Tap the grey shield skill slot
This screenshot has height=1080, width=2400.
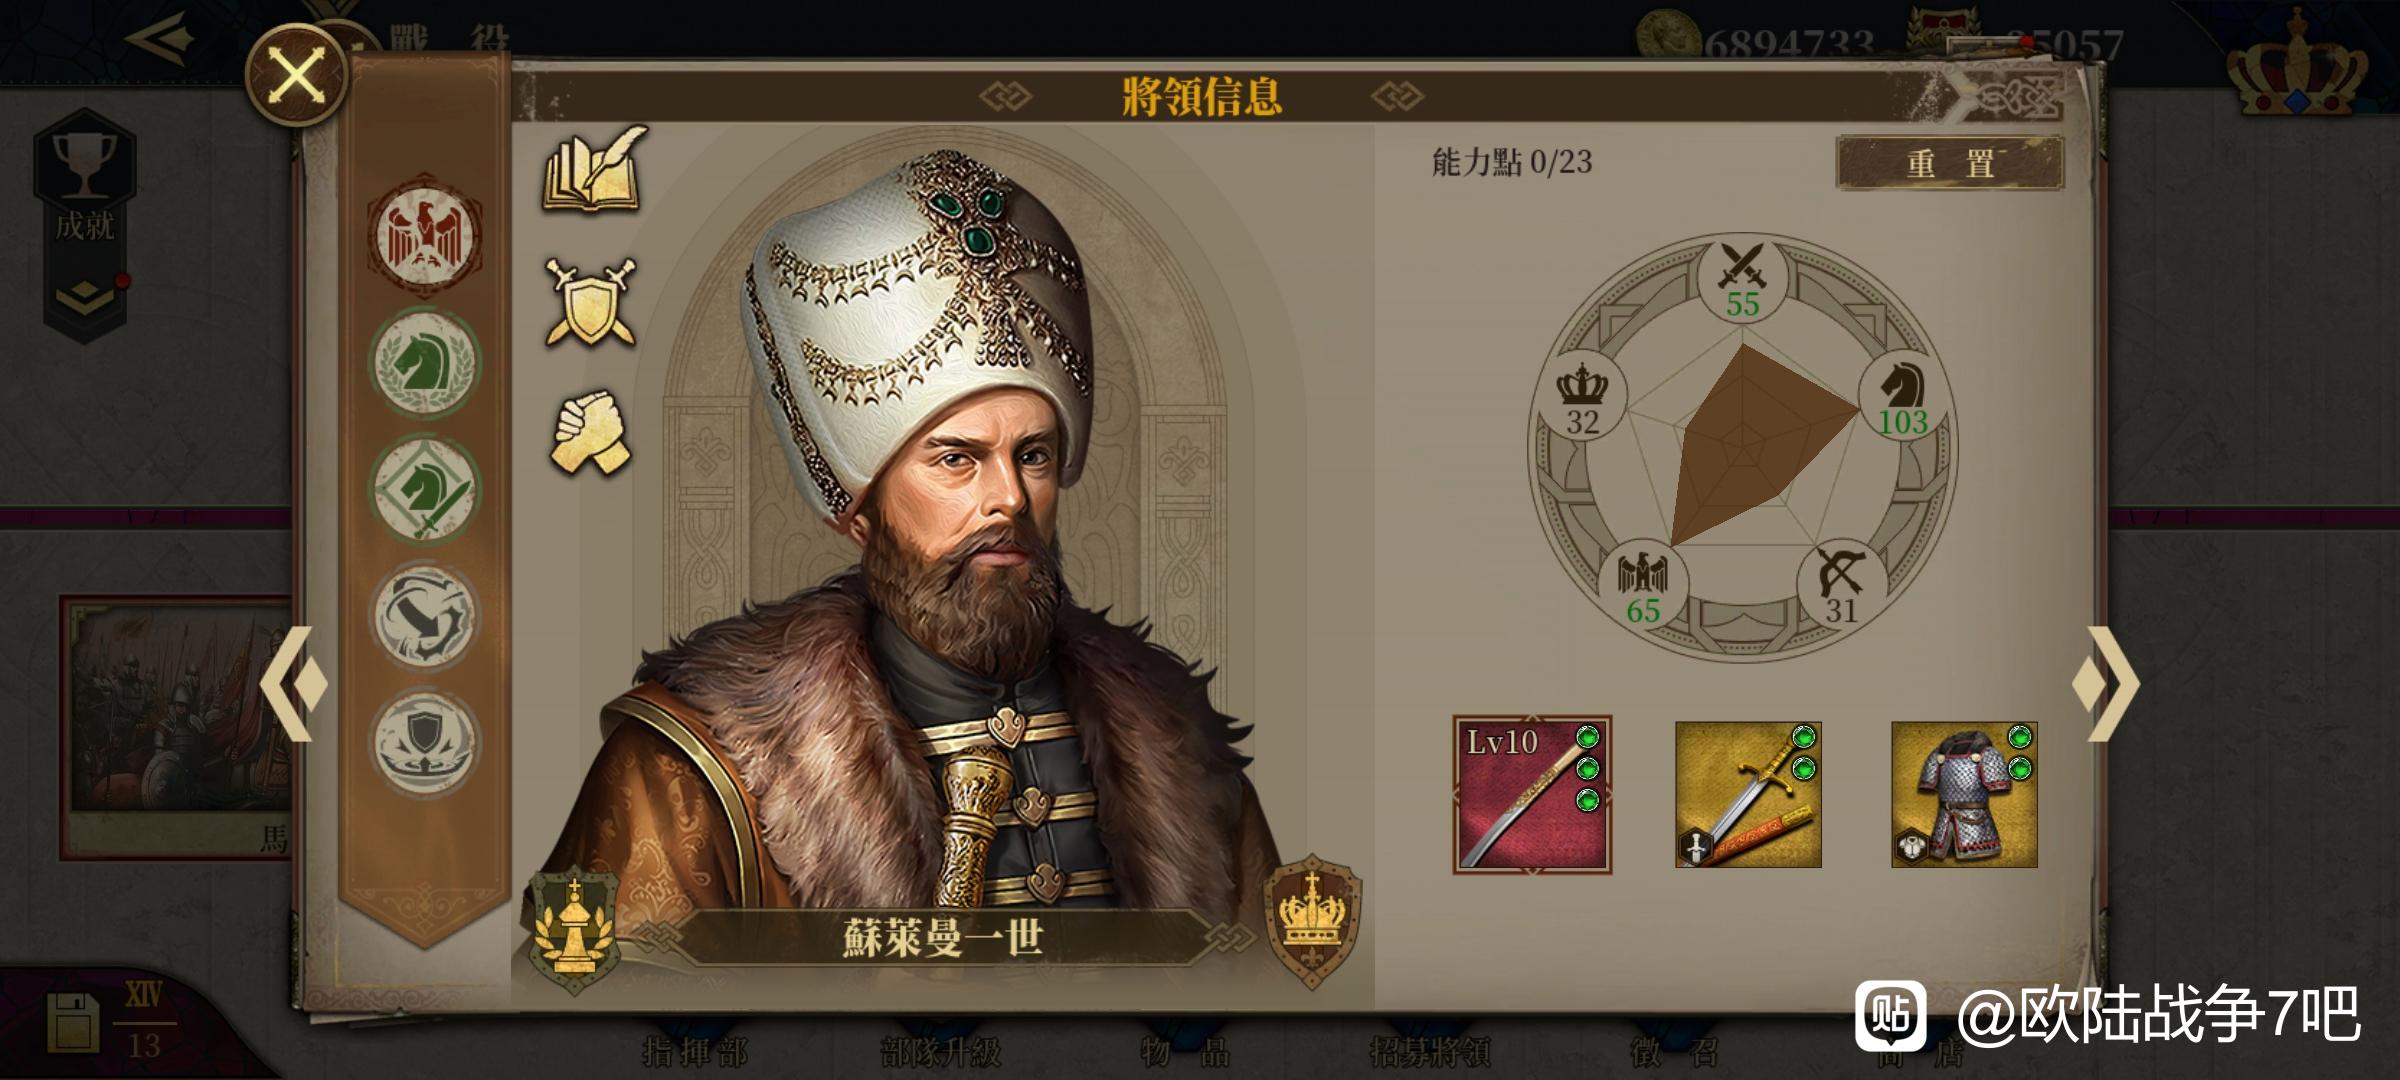[424, 742]
